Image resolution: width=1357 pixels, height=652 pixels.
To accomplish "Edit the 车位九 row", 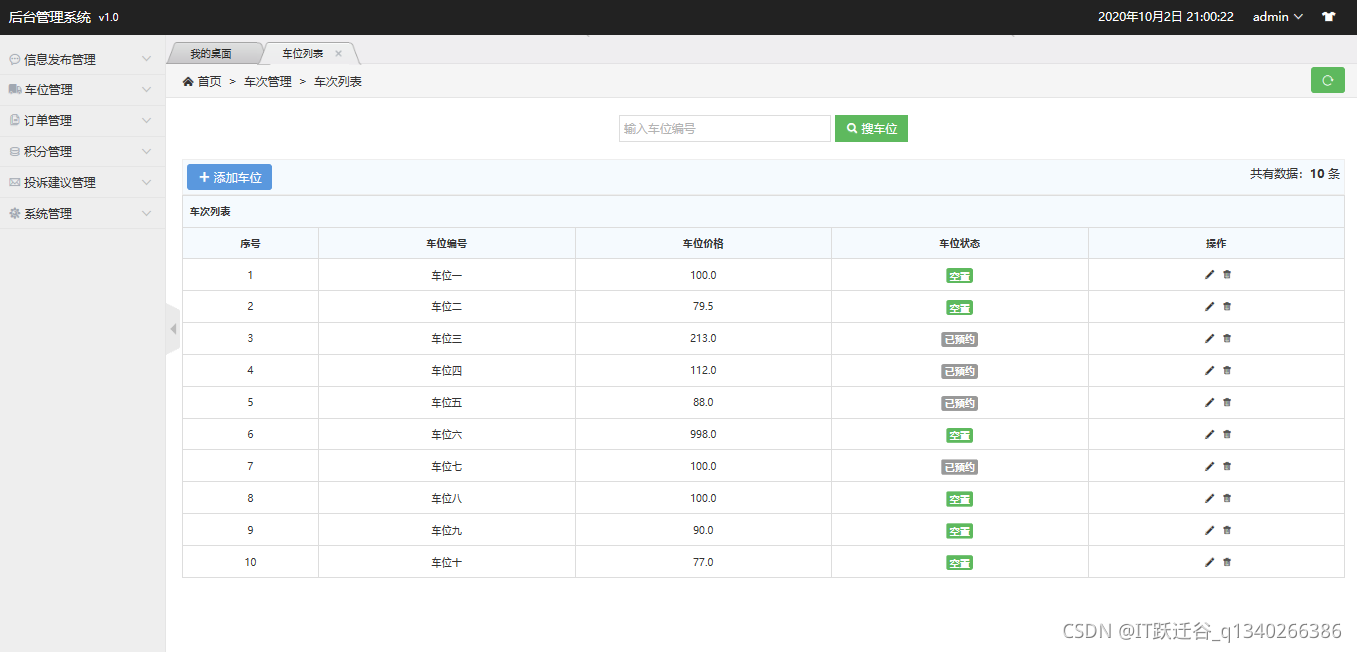I will click(1209, 530).
